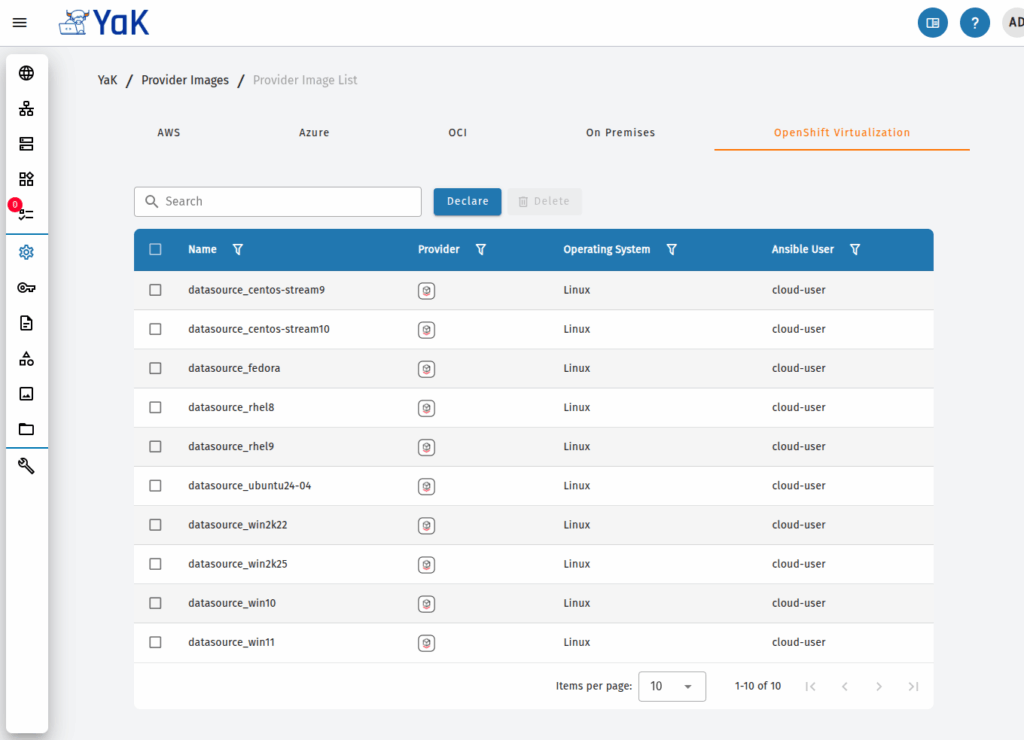
Task: Sort by the Operating System column header
Action: point(607,249)
